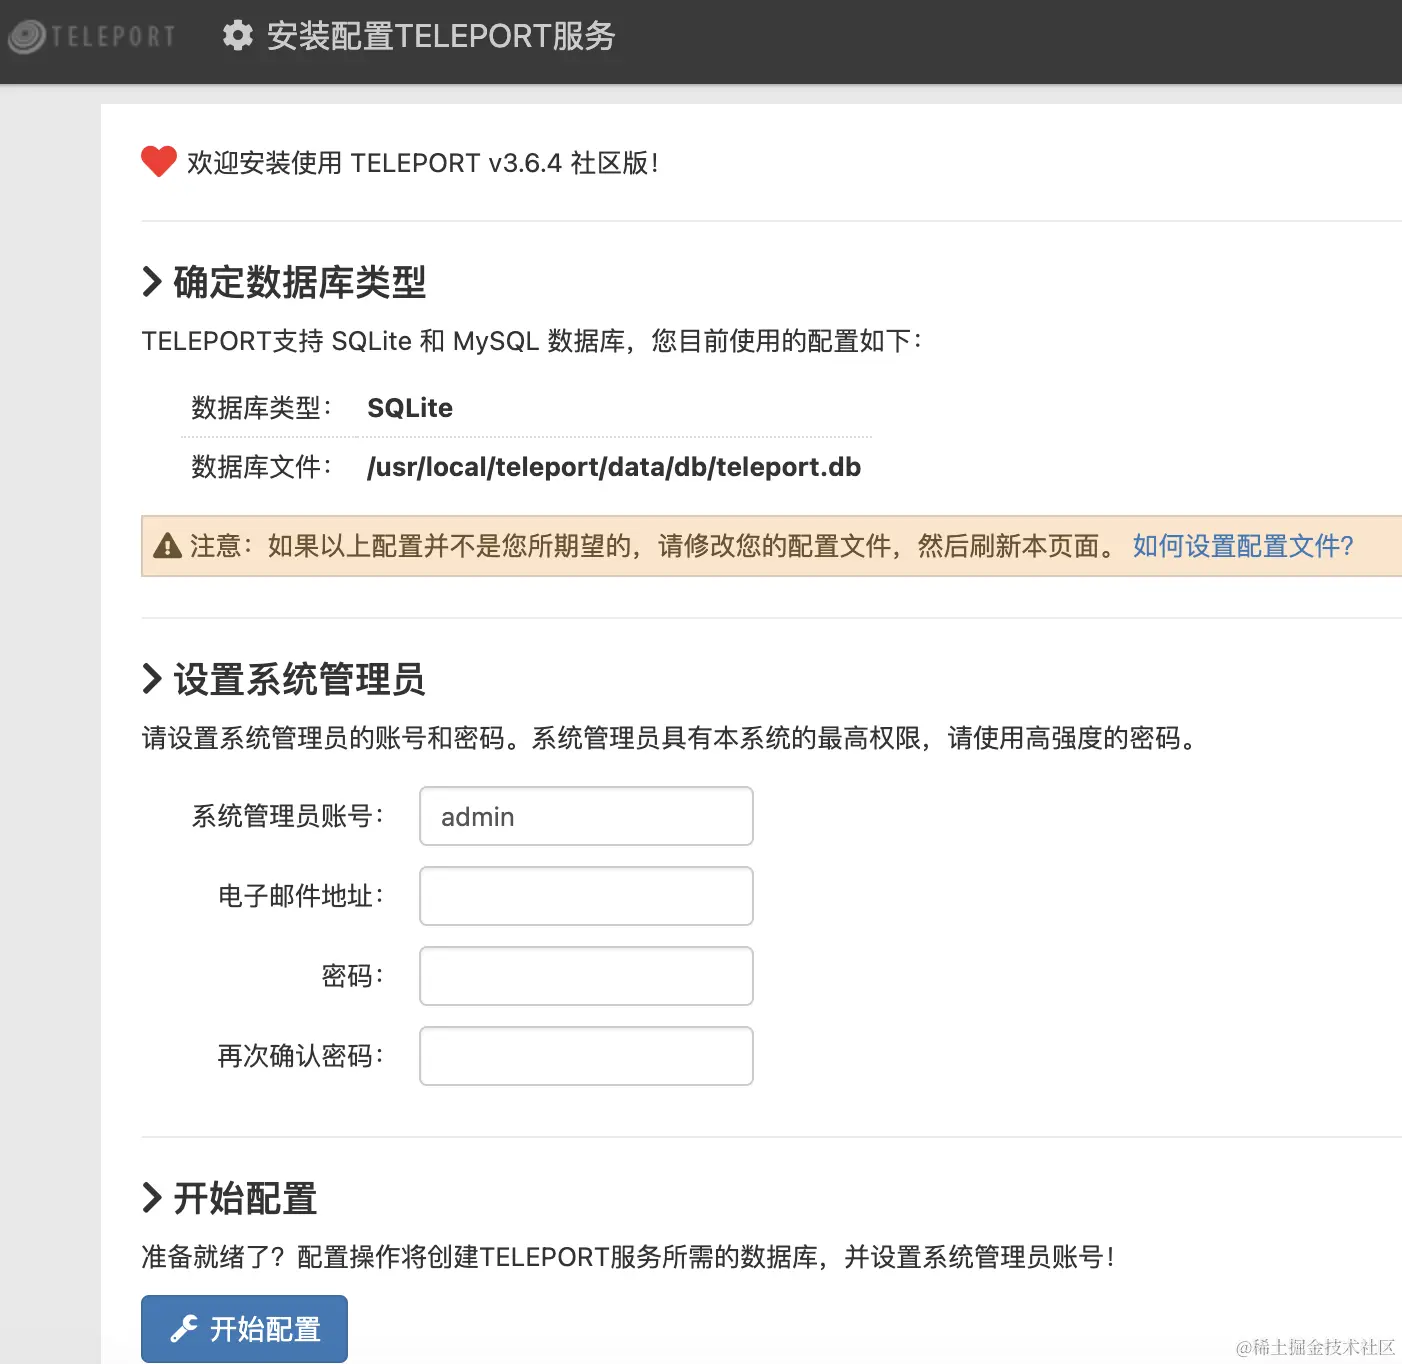
Task: Click the 确定数据库类型 section heading text
Action: [x=300, y=282]
